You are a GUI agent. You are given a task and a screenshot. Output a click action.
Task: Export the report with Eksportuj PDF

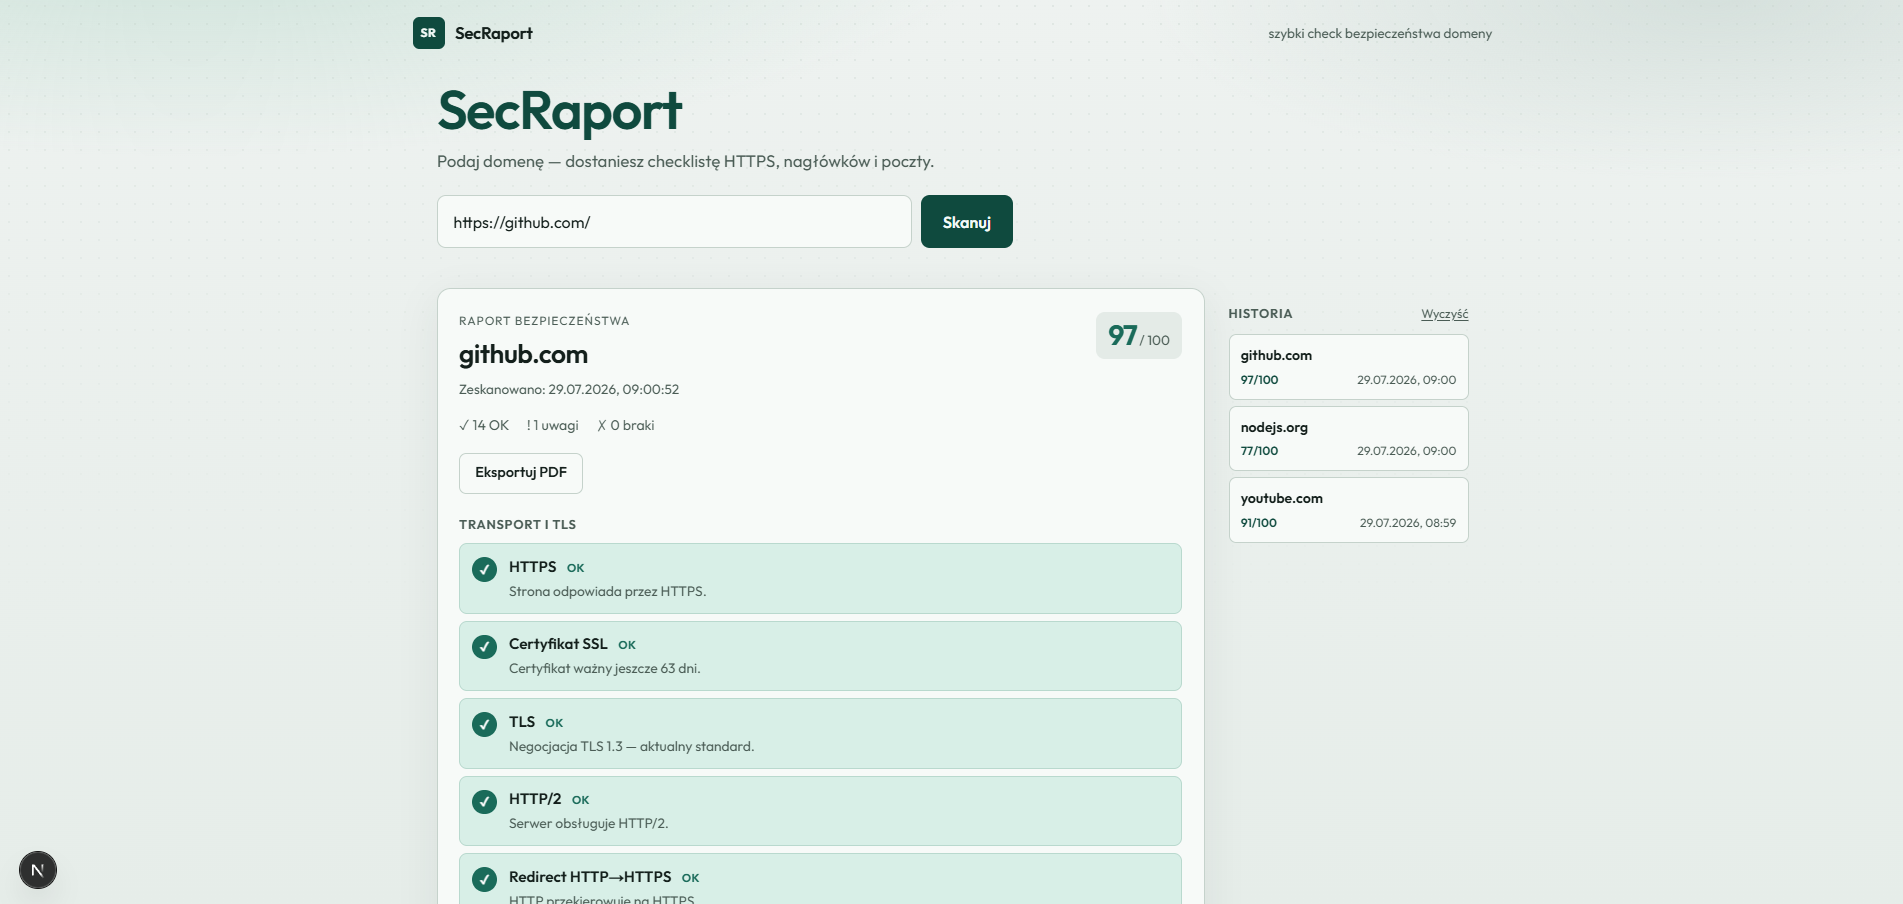(x=520, y=473)
